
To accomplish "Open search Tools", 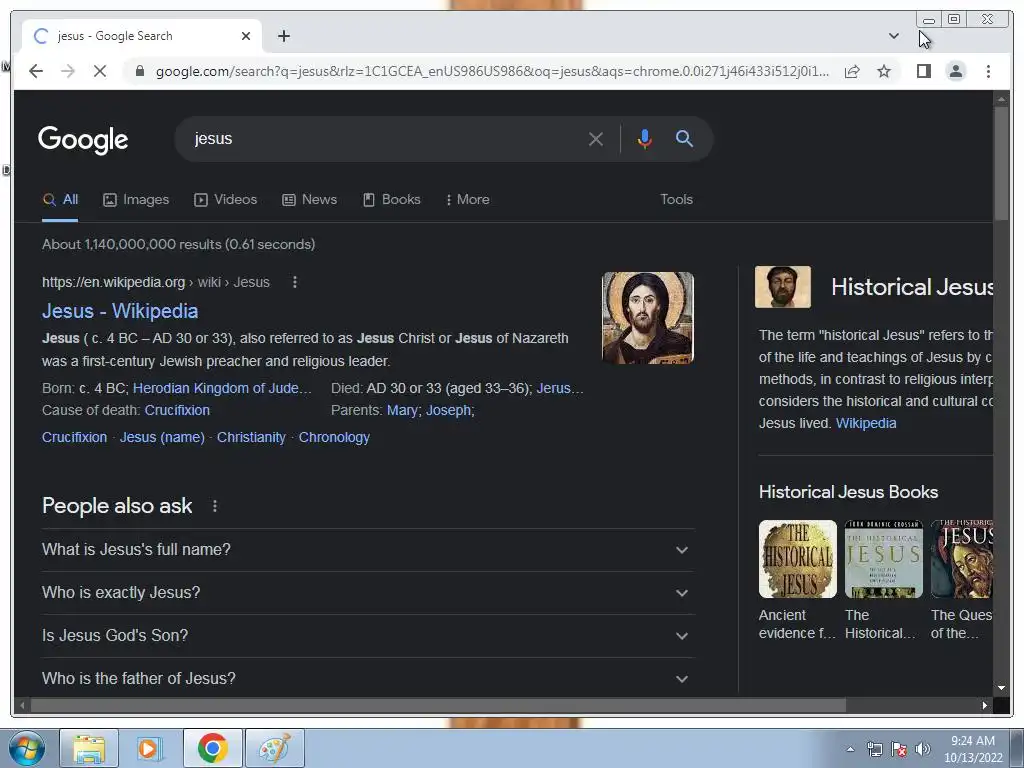I will pyautogui.click(x=676, y=200).
